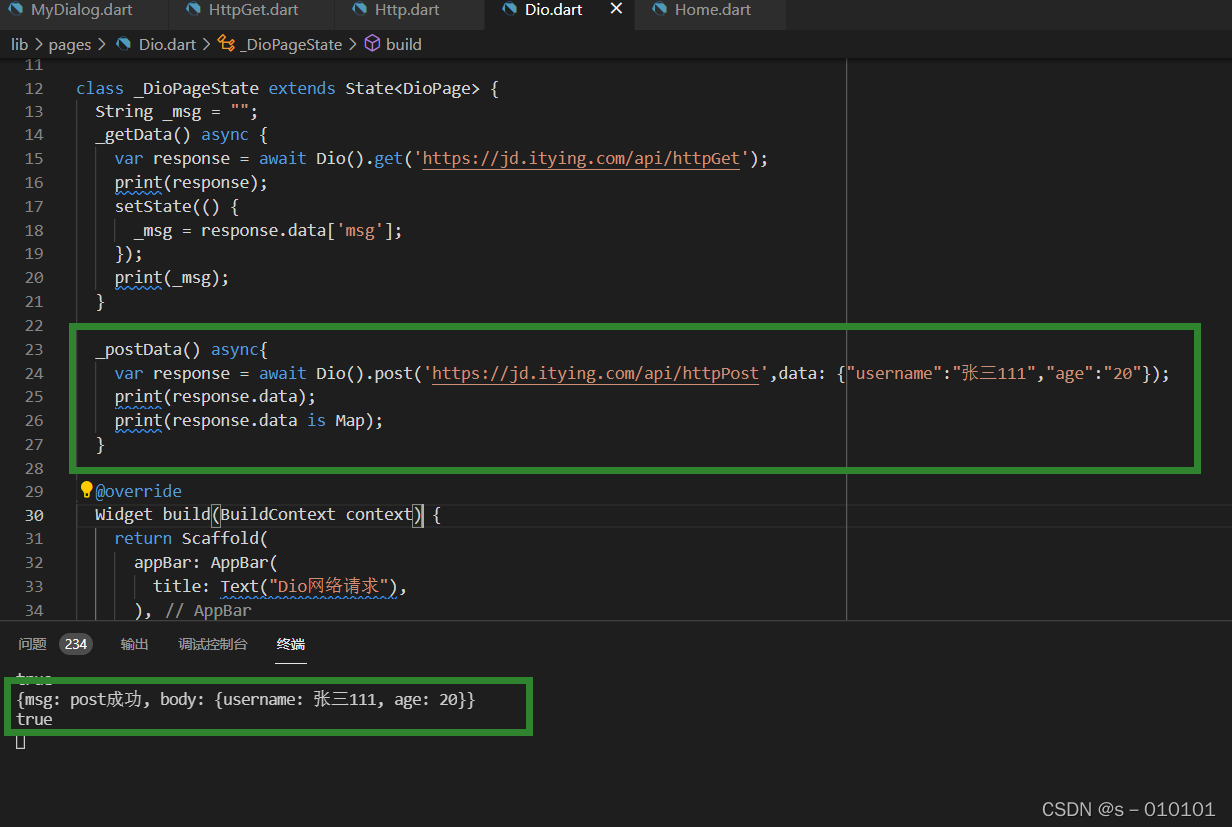Open the 调试控制台 debug console tab

coord(212,644)
